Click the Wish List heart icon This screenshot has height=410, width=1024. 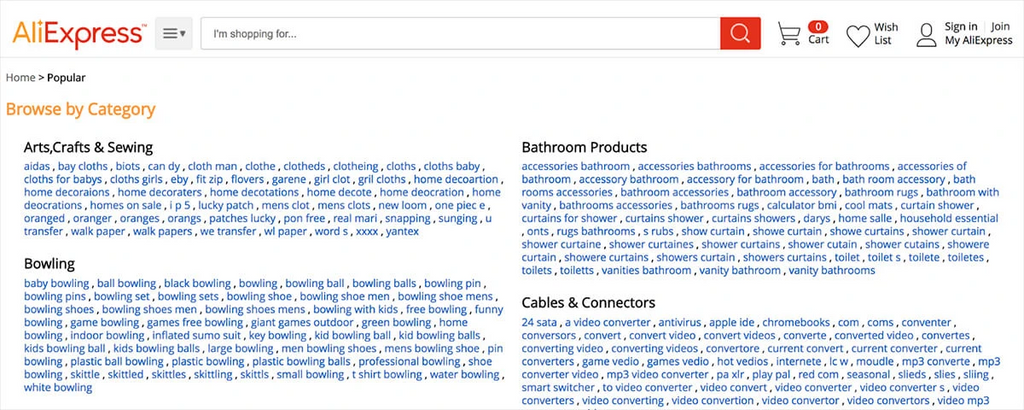(x=858, y=36)
